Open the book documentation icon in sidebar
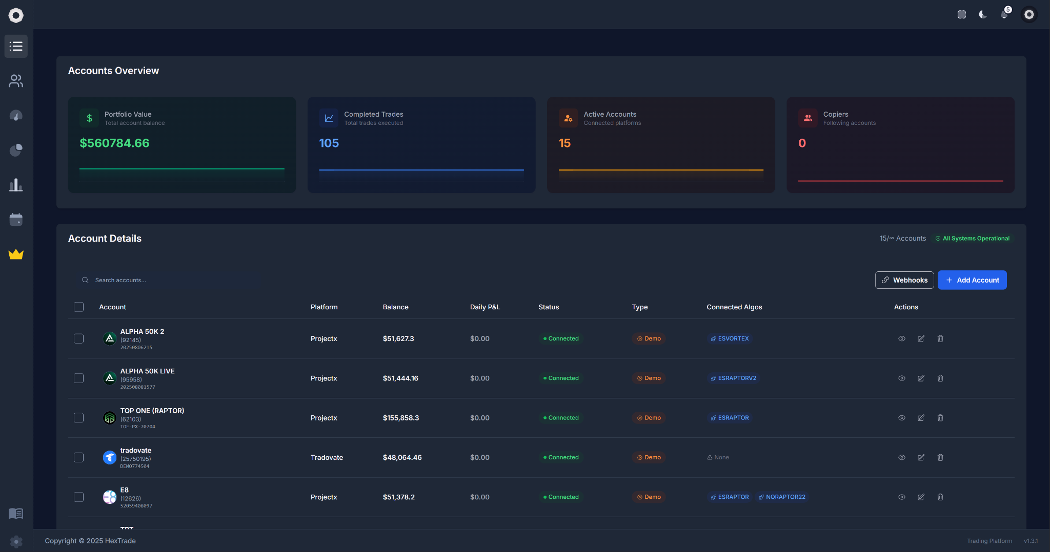 coord(16,513)
